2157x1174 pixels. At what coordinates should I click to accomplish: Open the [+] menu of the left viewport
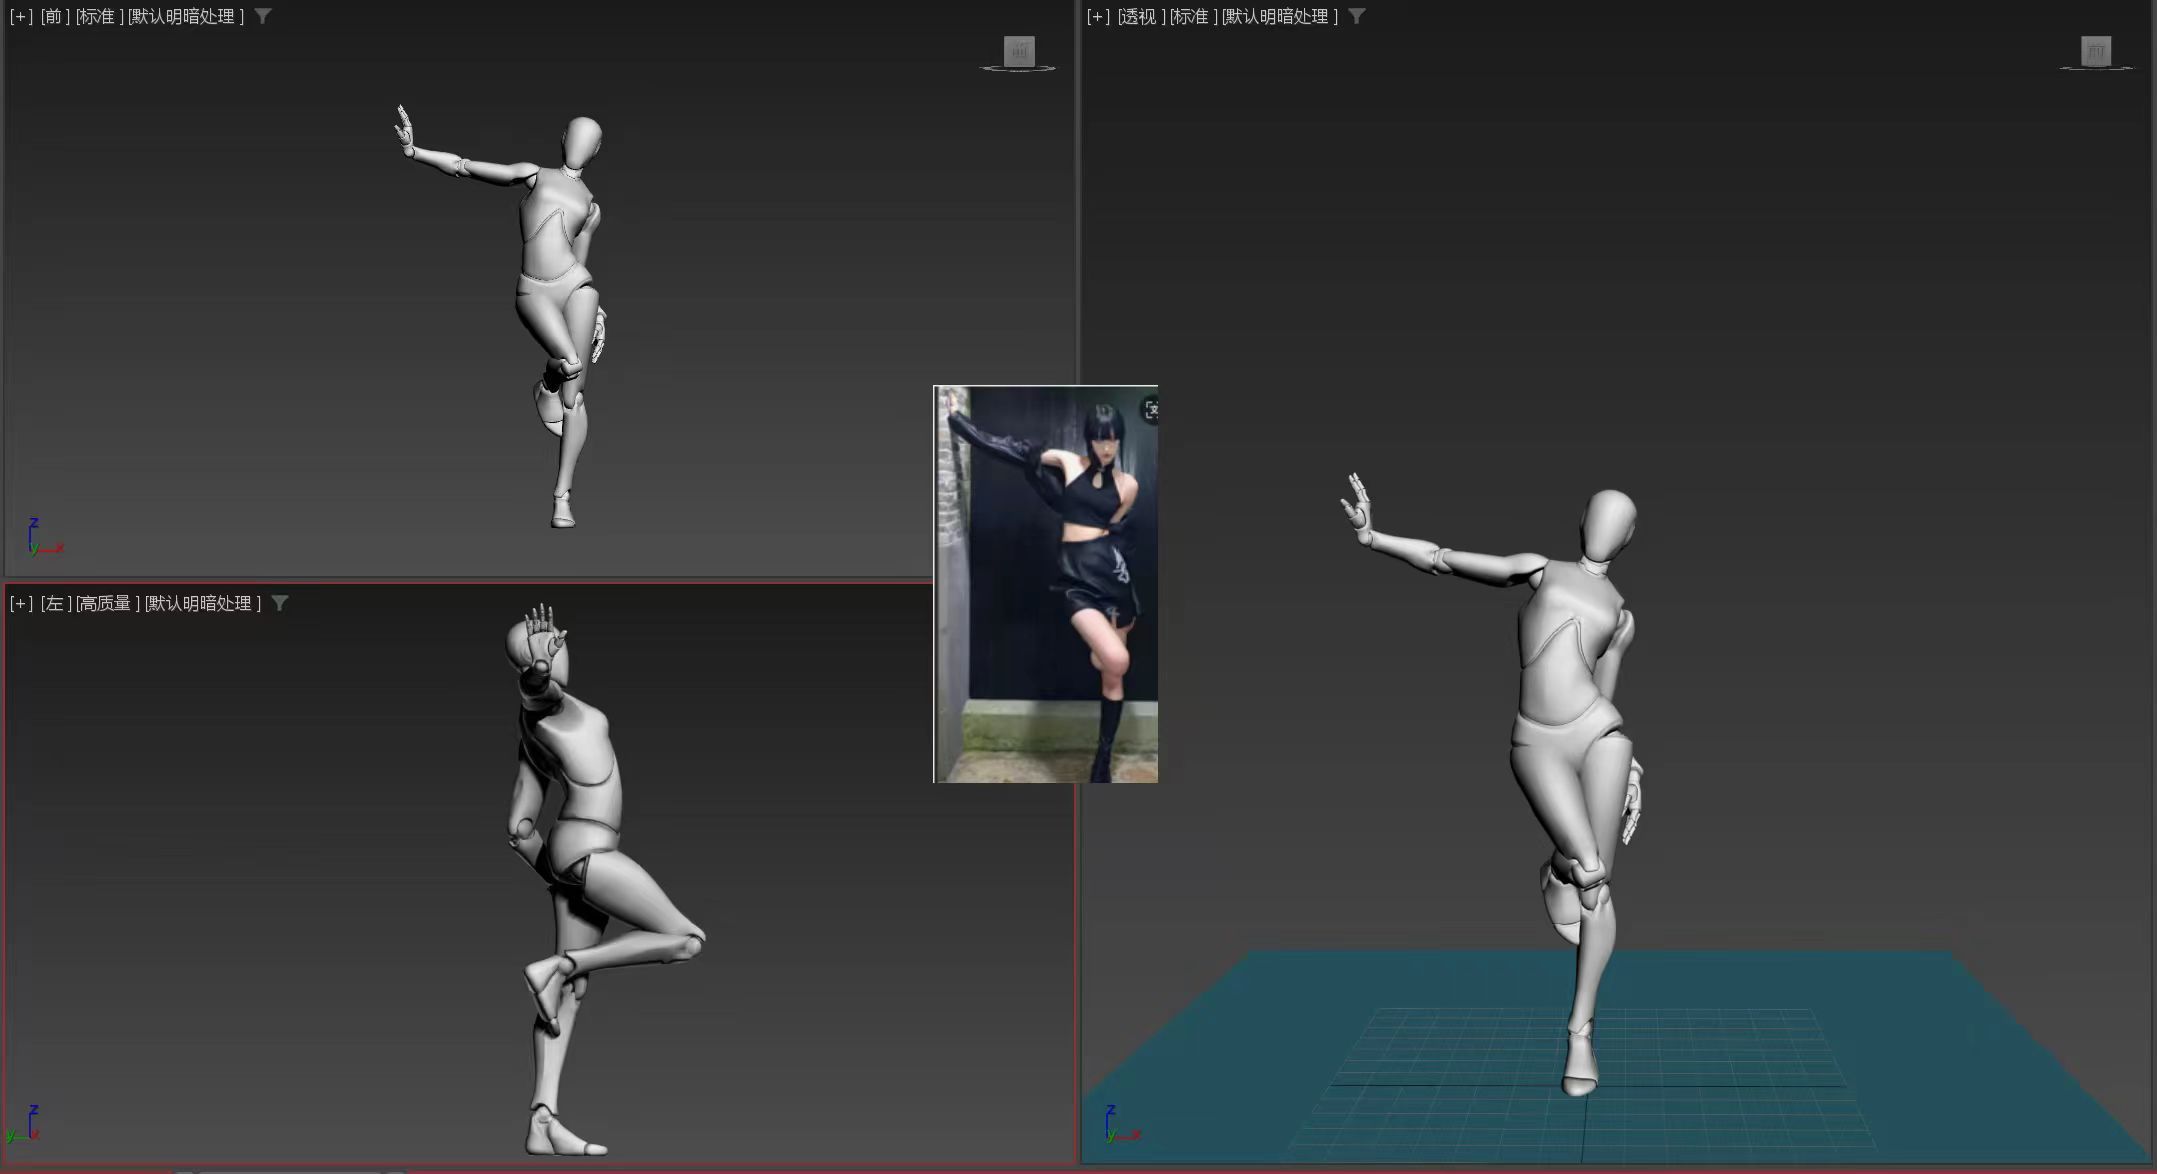(21, 604)
